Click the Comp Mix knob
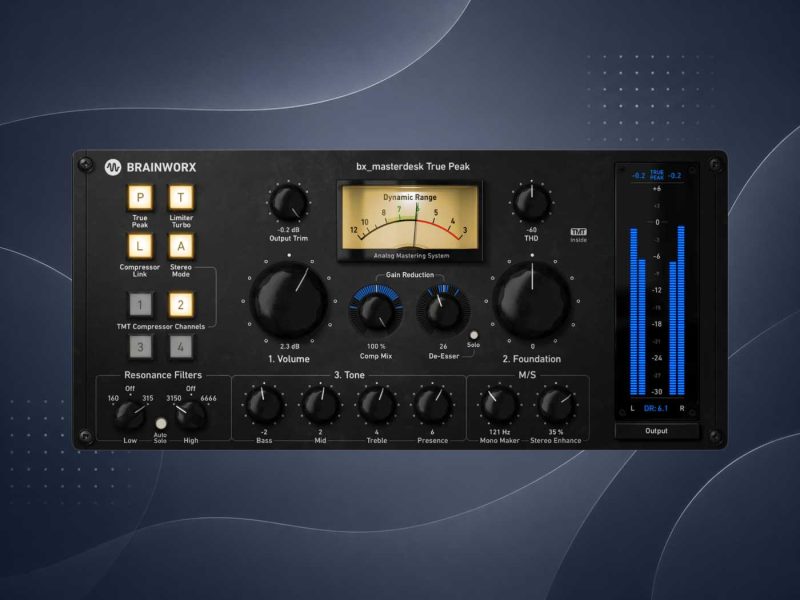 click(x=376, y=311)
